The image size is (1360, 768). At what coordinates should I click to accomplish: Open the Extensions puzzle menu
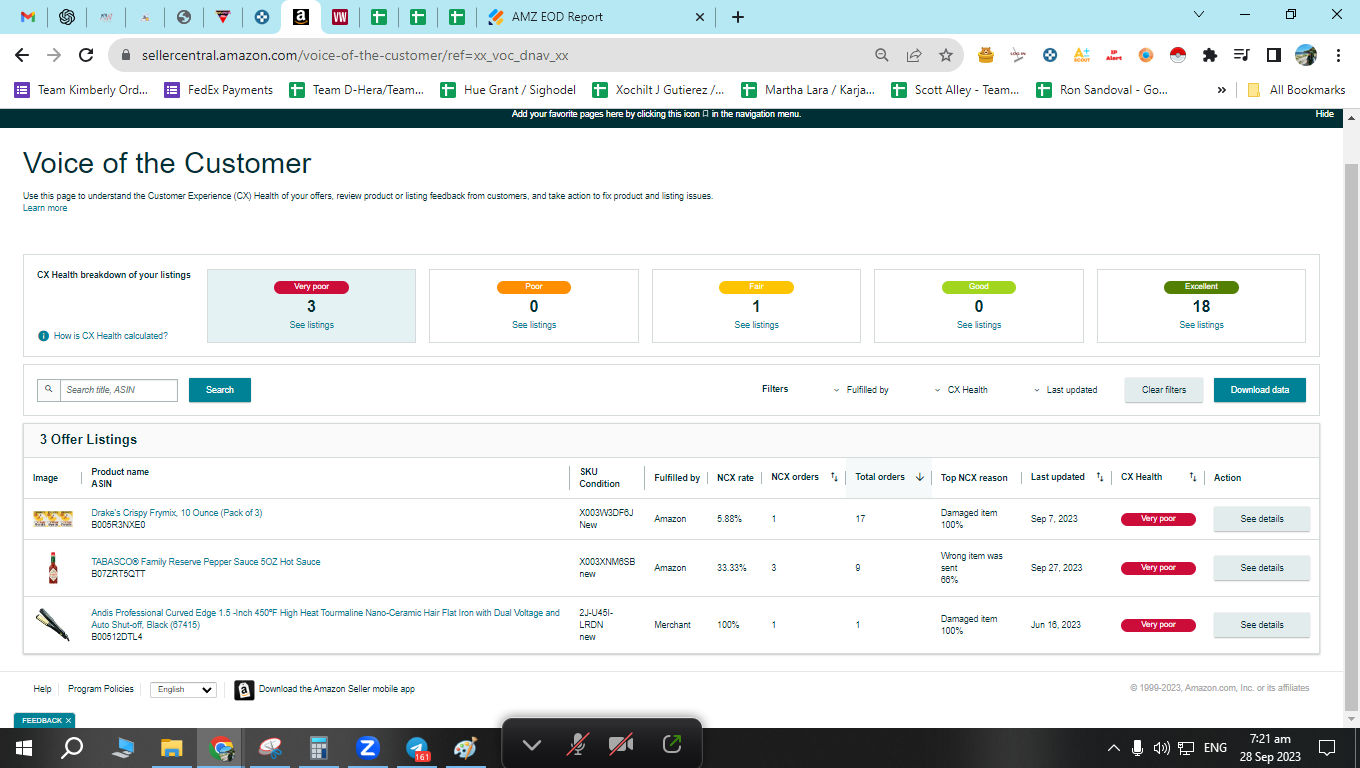(x=1210, y=55)
